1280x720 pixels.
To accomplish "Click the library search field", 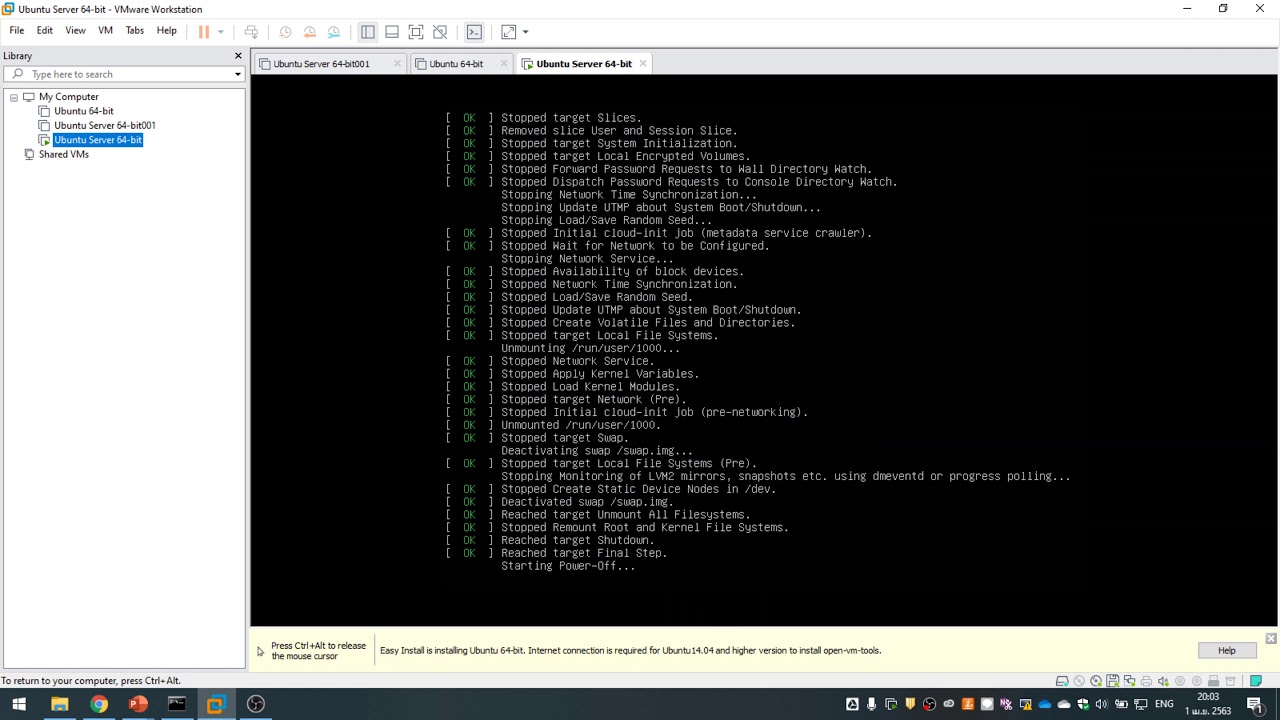I will (x=125, y=74).
